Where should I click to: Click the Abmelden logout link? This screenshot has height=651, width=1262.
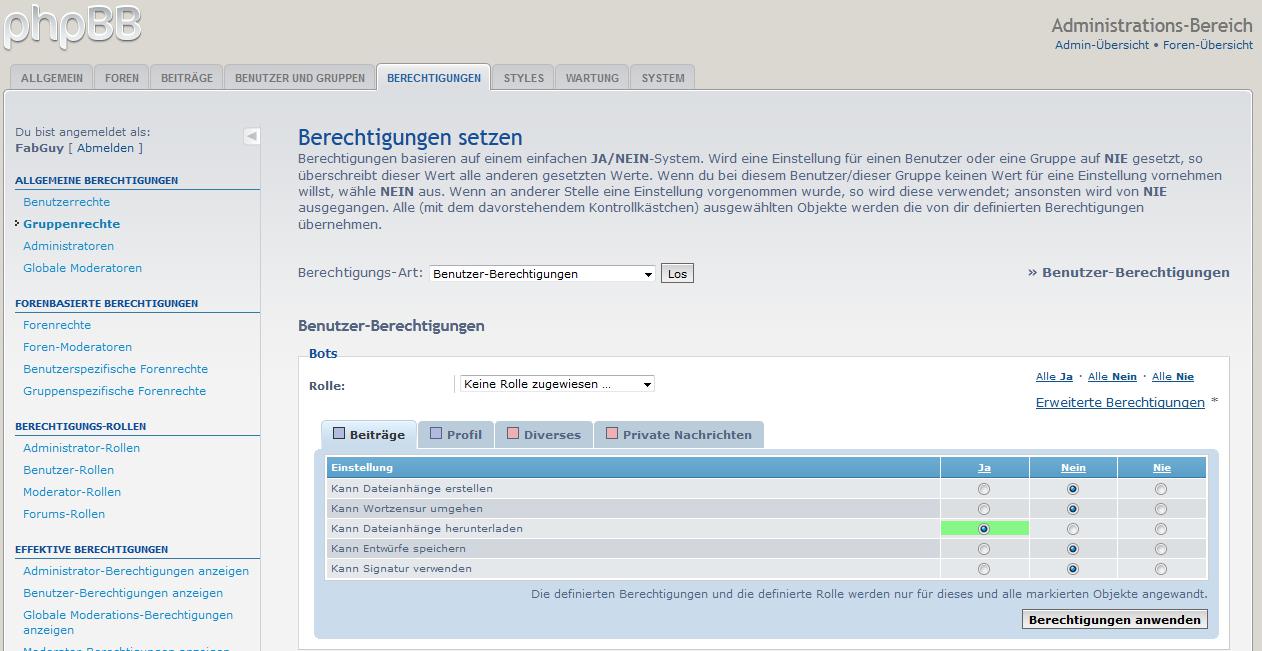coord(105,148)
